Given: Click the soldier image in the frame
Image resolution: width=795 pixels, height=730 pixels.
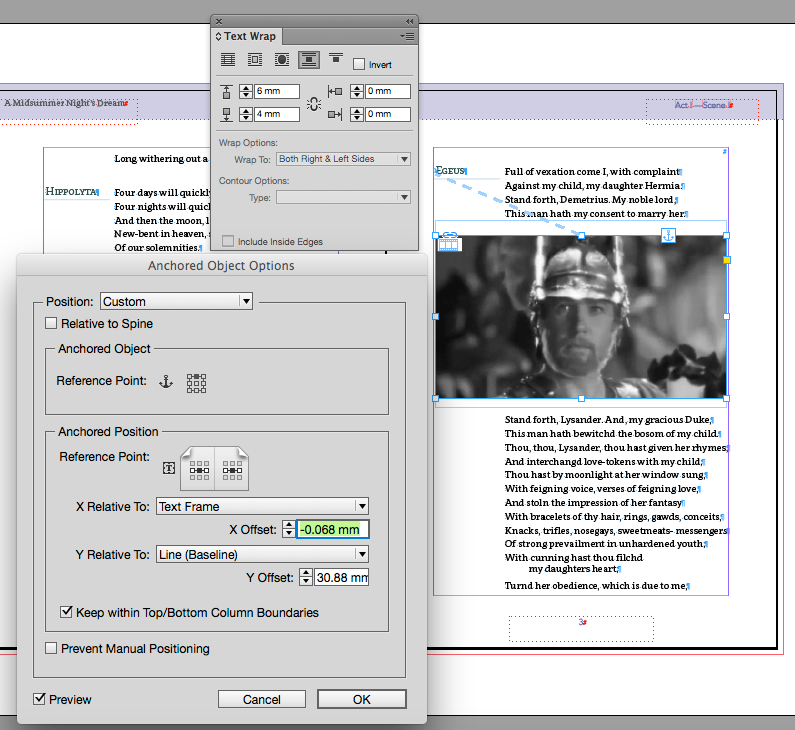Looking at the screenshot, I should point(581,317).
